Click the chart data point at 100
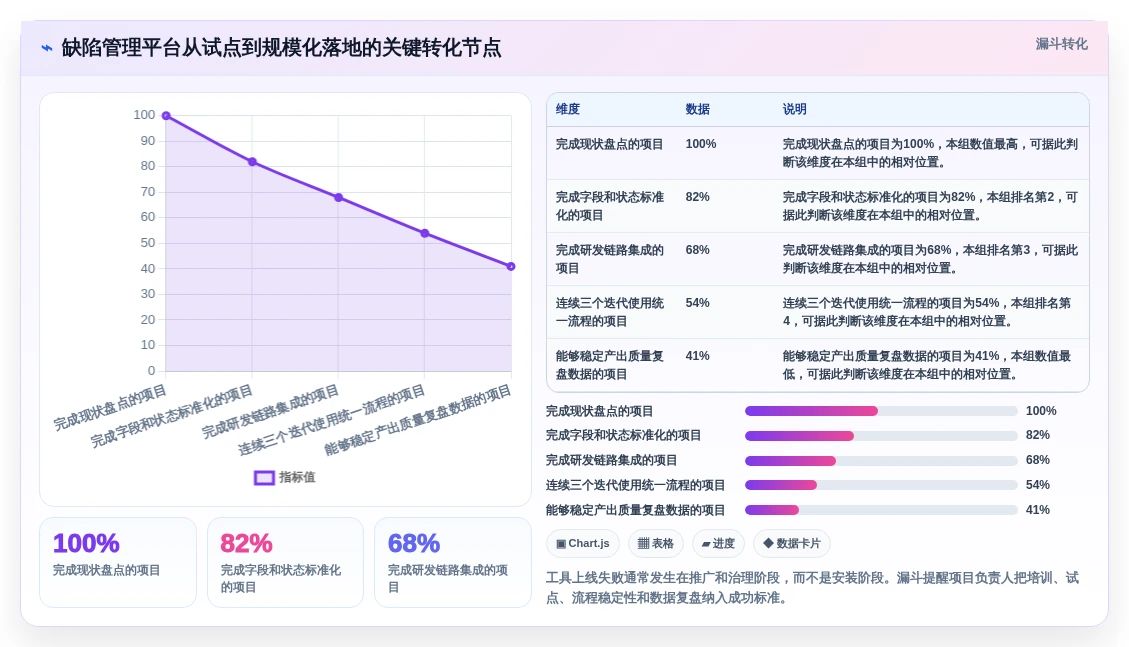This screenshot has height=647, width=1129. pos(166,115)
